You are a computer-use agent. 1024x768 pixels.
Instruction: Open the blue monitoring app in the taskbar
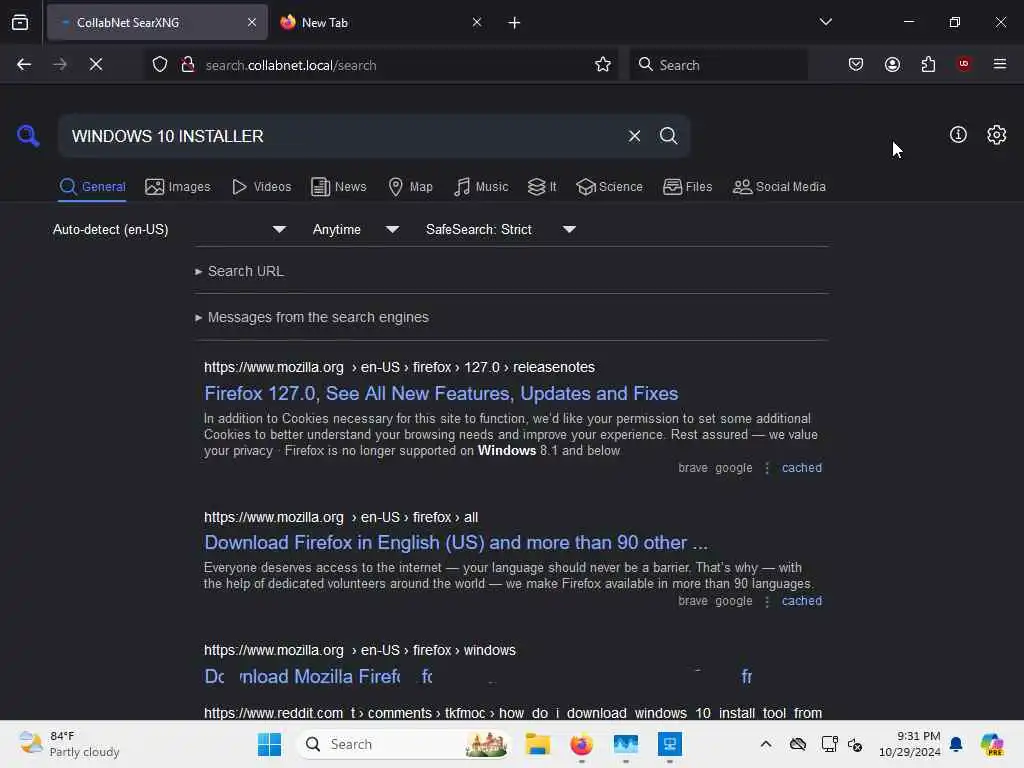tap(626, 744)
